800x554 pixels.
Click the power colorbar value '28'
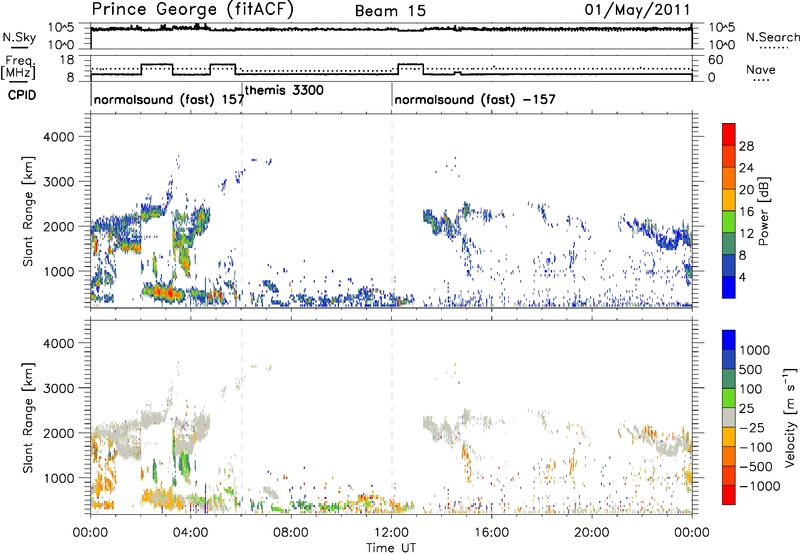(746, 146)
